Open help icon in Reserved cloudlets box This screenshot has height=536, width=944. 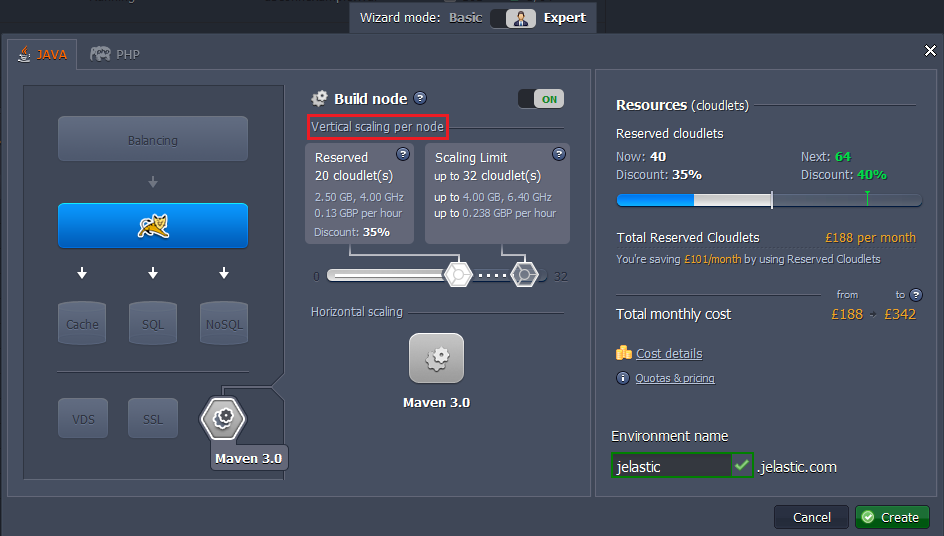[x=403, y=154]
